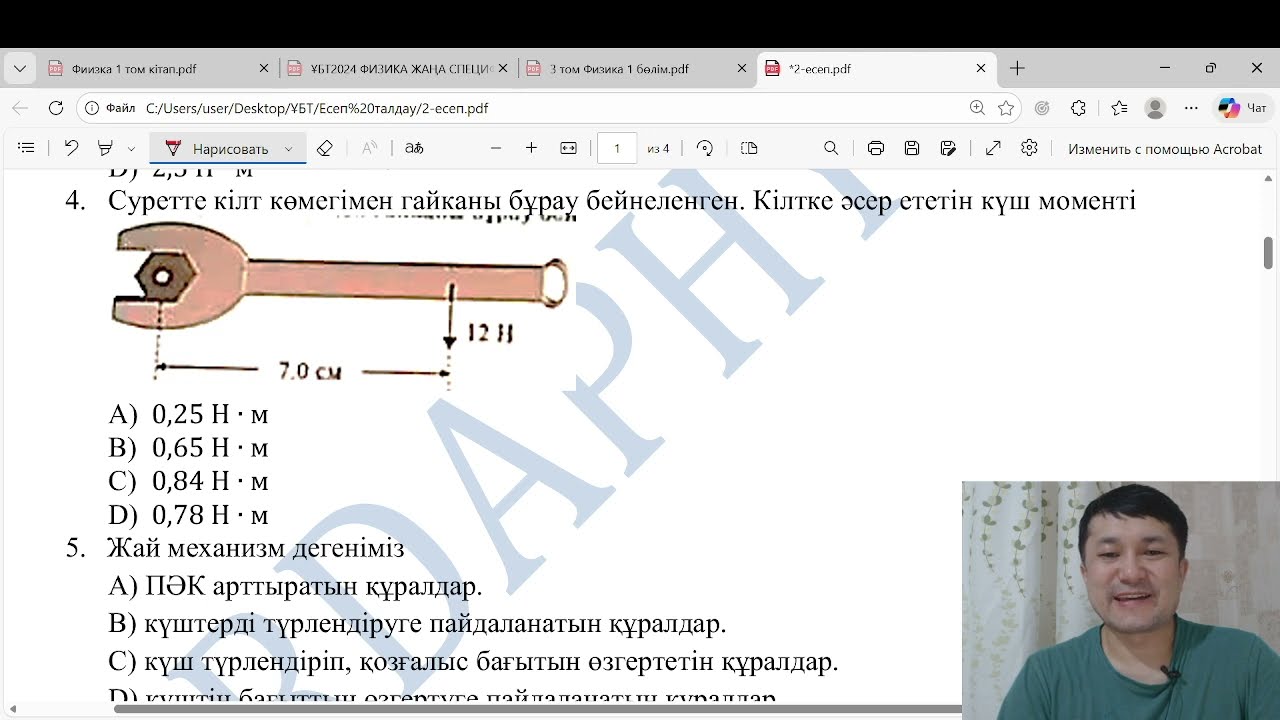Image resolution: width=1280 pixels, height=720 pixels.
Task: Switch to 3 том Физика 1 бөлім.pdf tab
Action: [620, 69]
